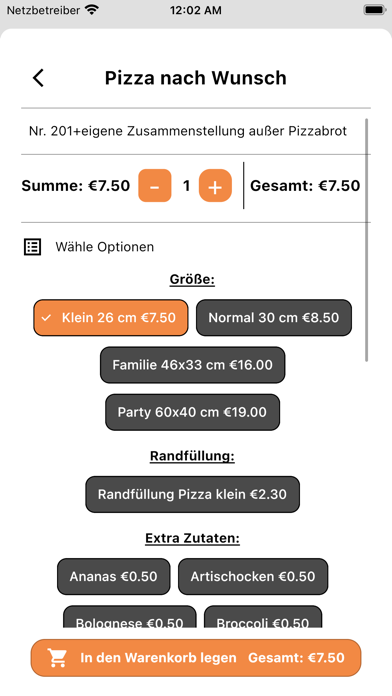Screen dimensions: 392x696
Task: Deselect the Klein 26 cm €7.50 size
Action: tap(111, 317)
